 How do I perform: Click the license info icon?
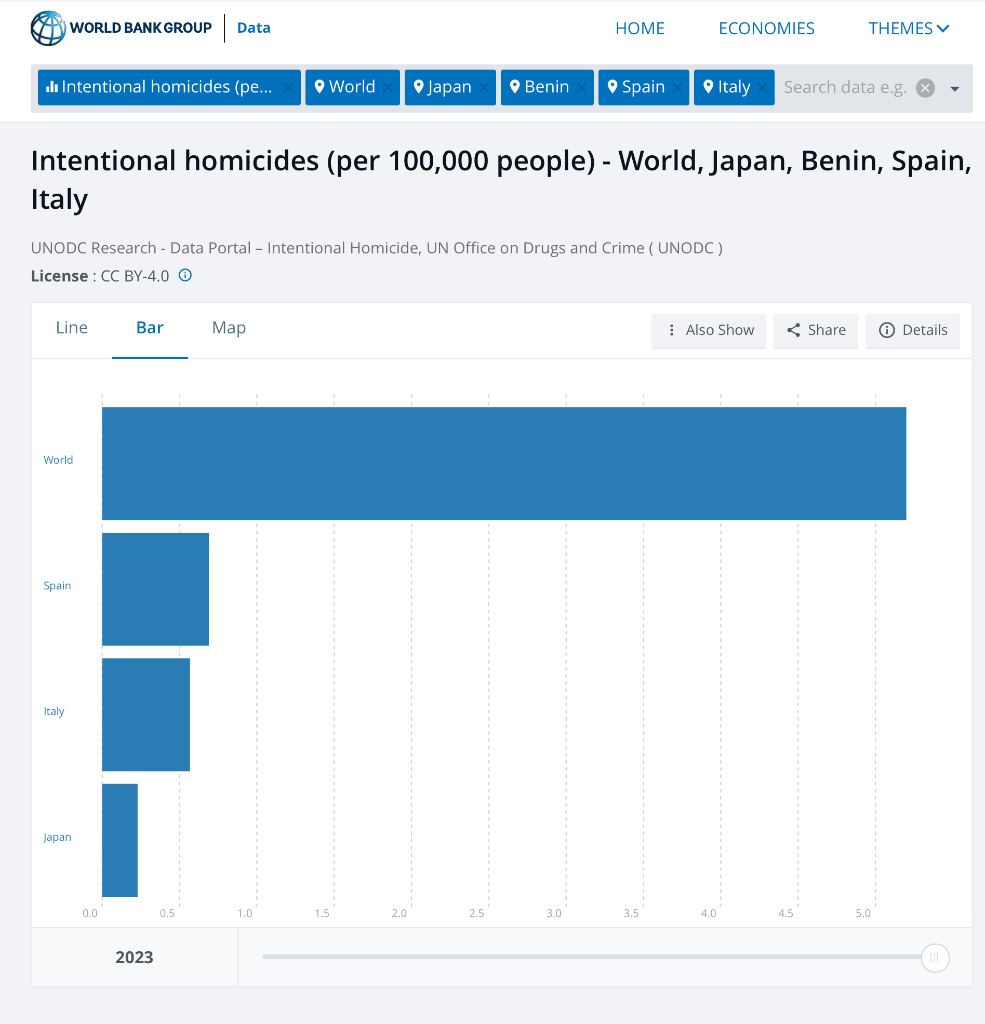[185, 275]
